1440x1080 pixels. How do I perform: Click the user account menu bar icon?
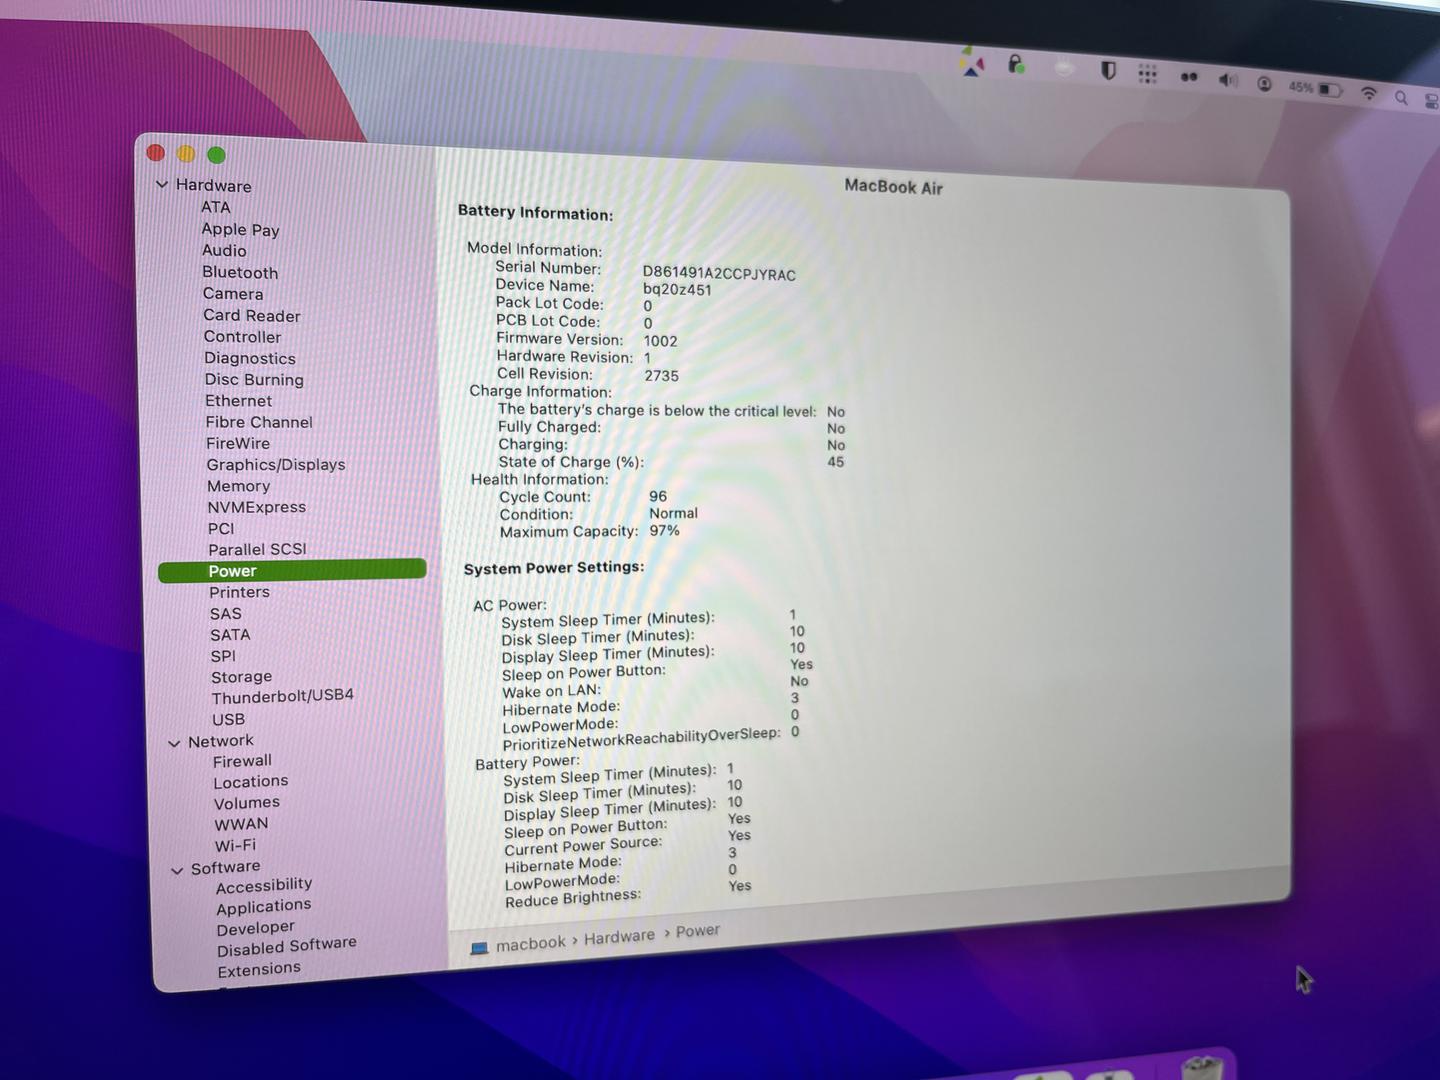pyautogui.click(x=1265, y=84)
